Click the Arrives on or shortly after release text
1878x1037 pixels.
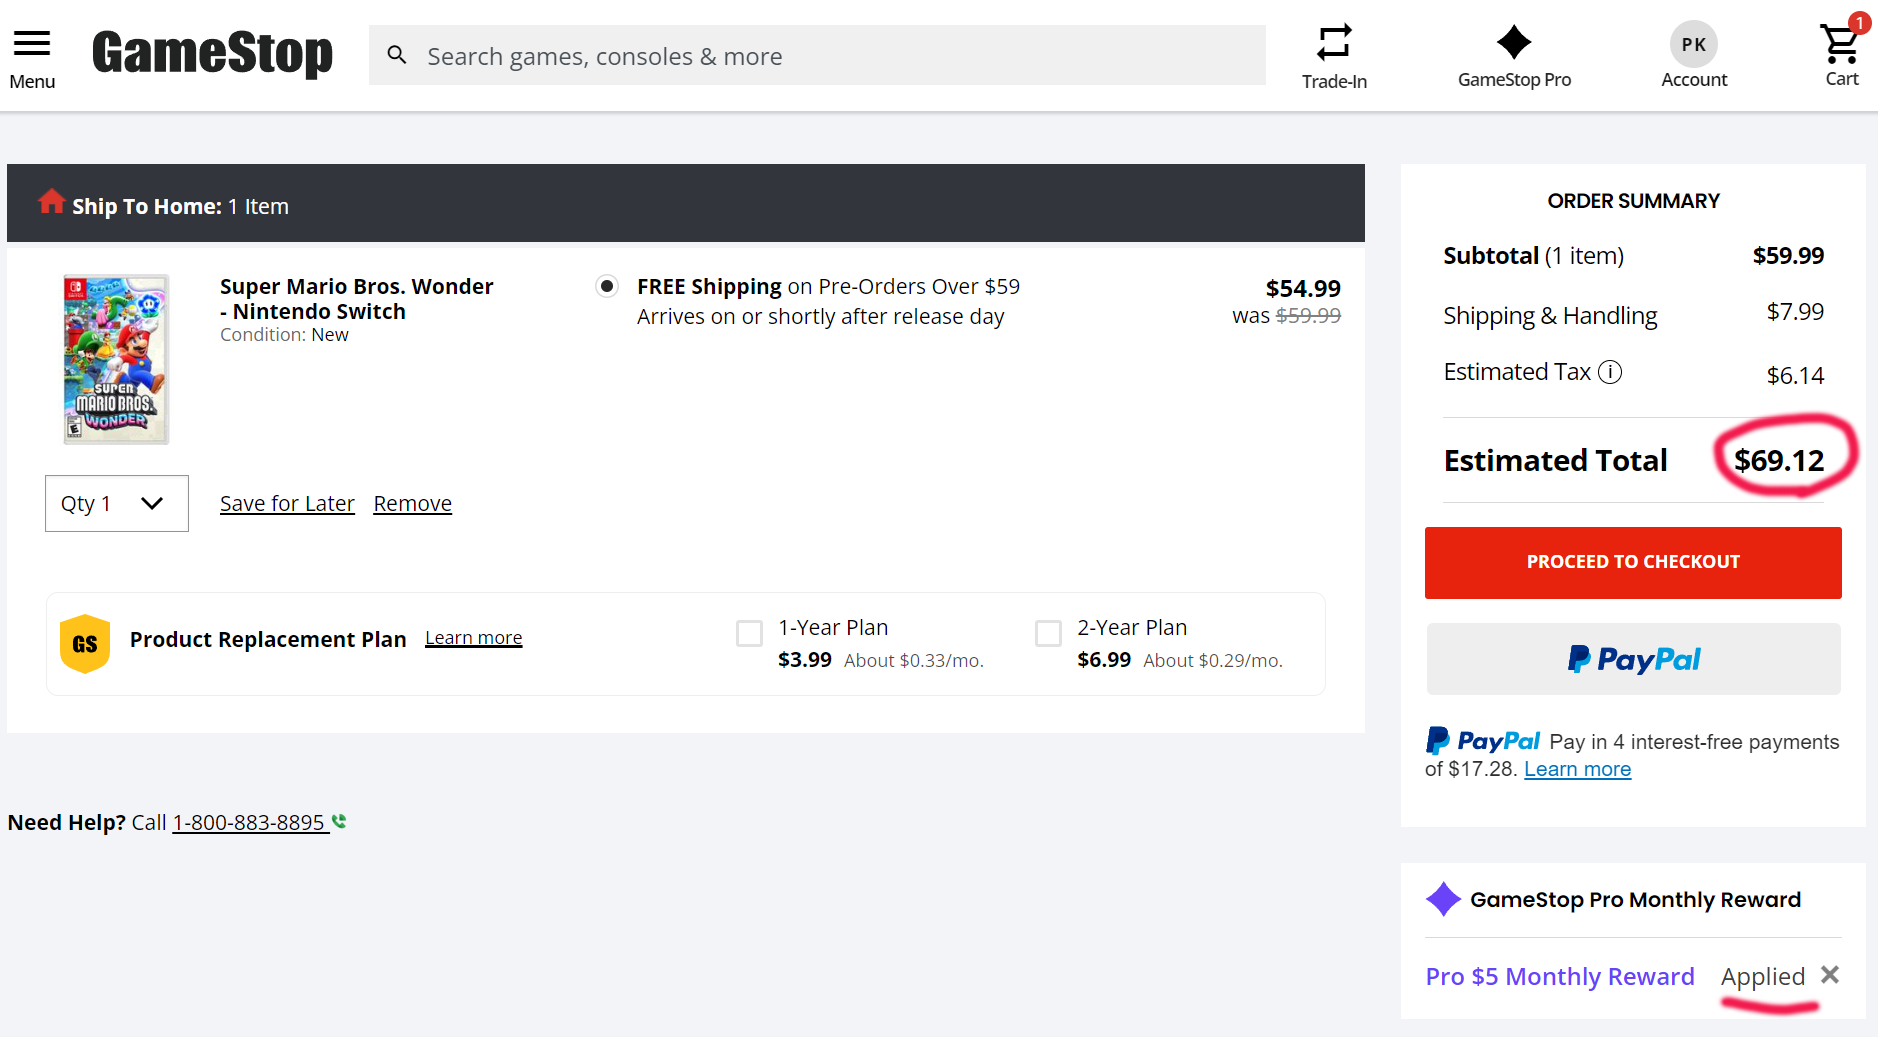tap(820, 317)
